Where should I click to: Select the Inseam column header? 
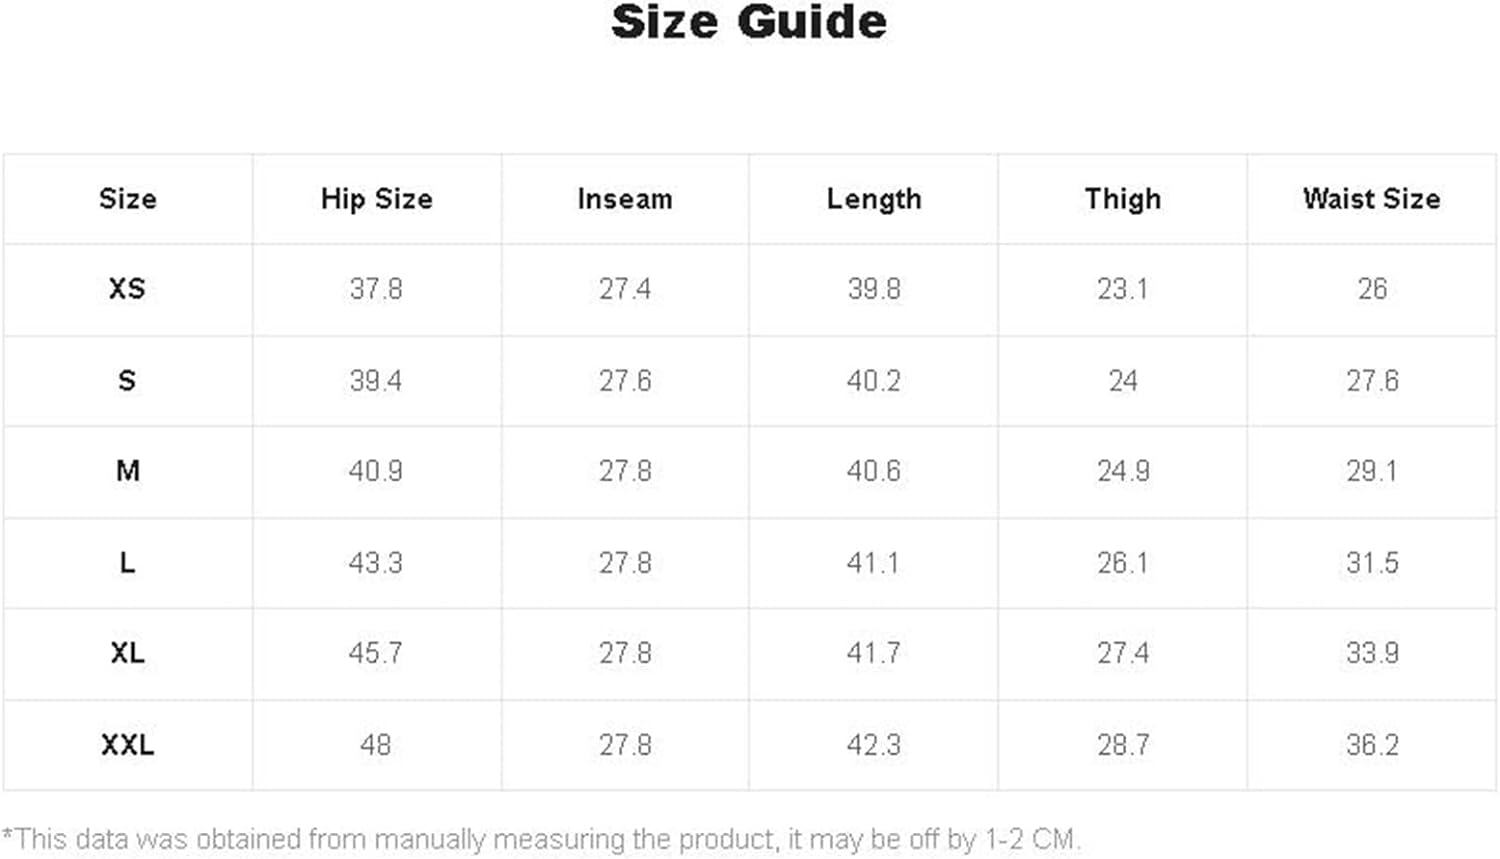point(625,199)
